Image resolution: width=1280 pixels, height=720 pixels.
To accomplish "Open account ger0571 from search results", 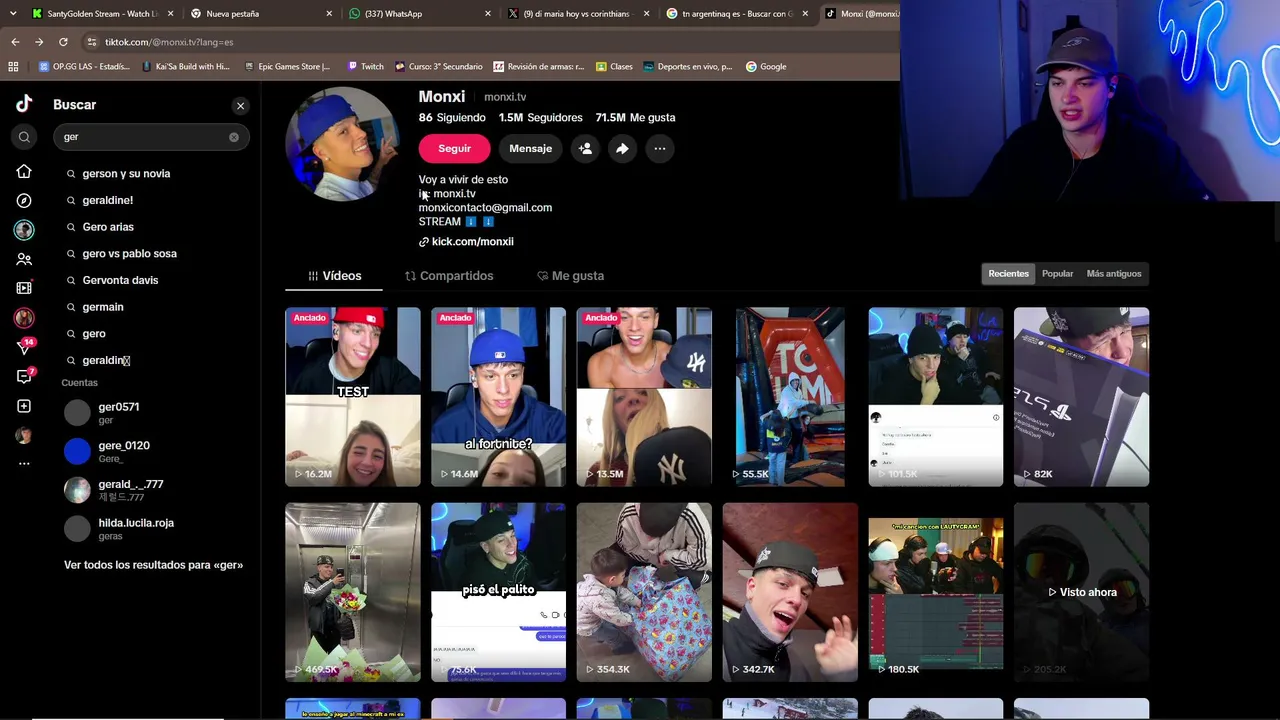I will pyautogui.click(x=155, y=412).
